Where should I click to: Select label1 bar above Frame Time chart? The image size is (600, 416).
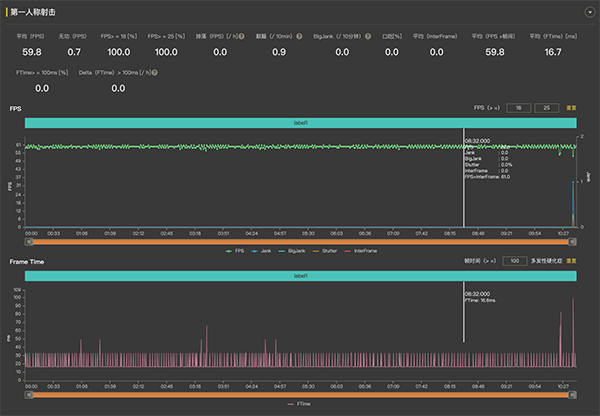301,276
